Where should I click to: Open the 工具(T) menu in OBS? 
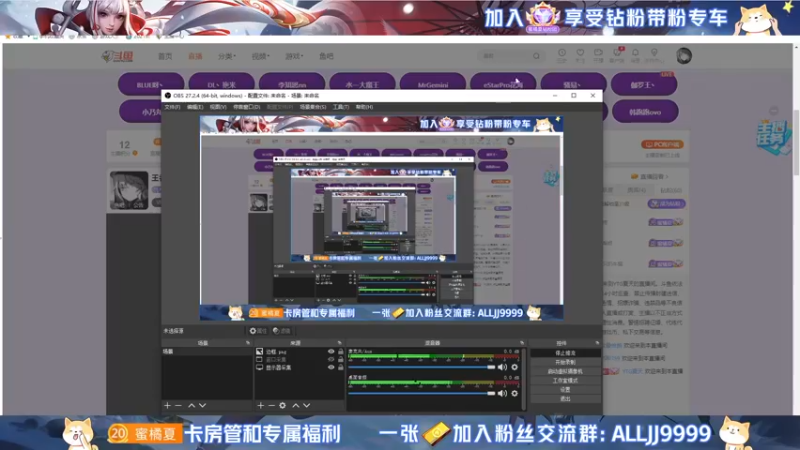341,107
